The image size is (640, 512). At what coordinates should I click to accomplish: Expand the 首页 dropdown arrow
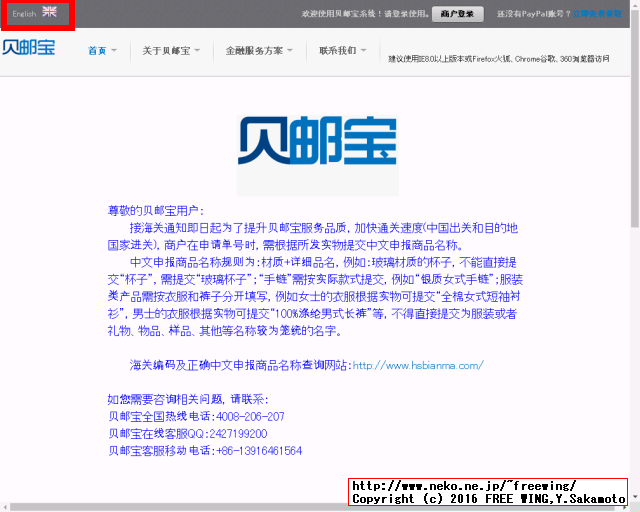(114, 51)
